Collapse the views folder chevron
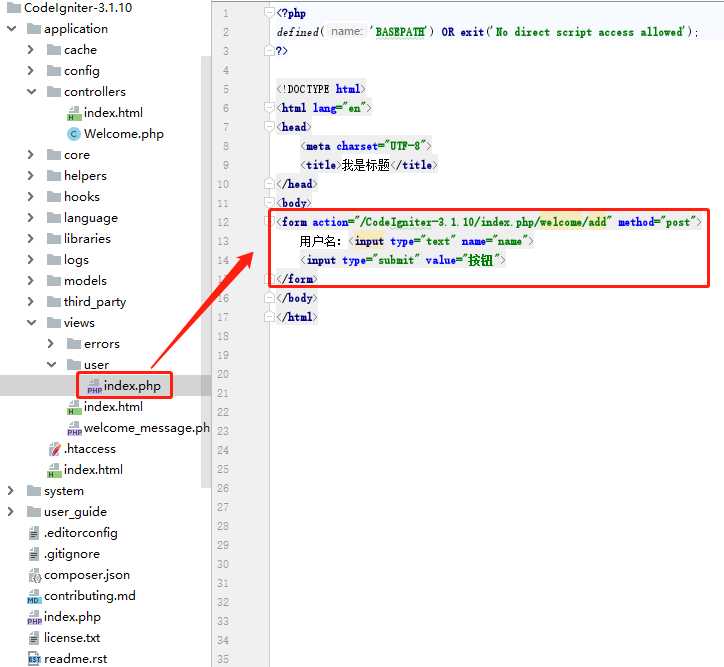The height and width of the screenshot is (667, 724). [31, 323]
